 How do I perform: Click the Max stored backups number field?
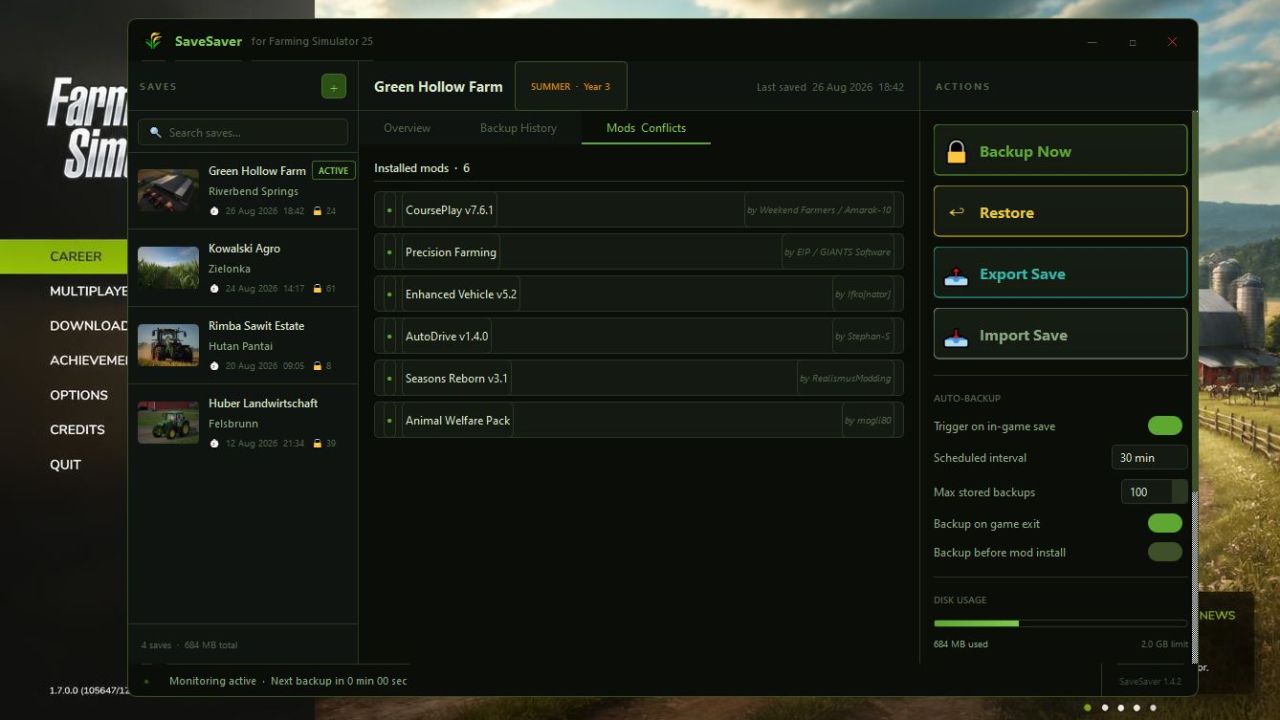click(x=1146, y=492)
